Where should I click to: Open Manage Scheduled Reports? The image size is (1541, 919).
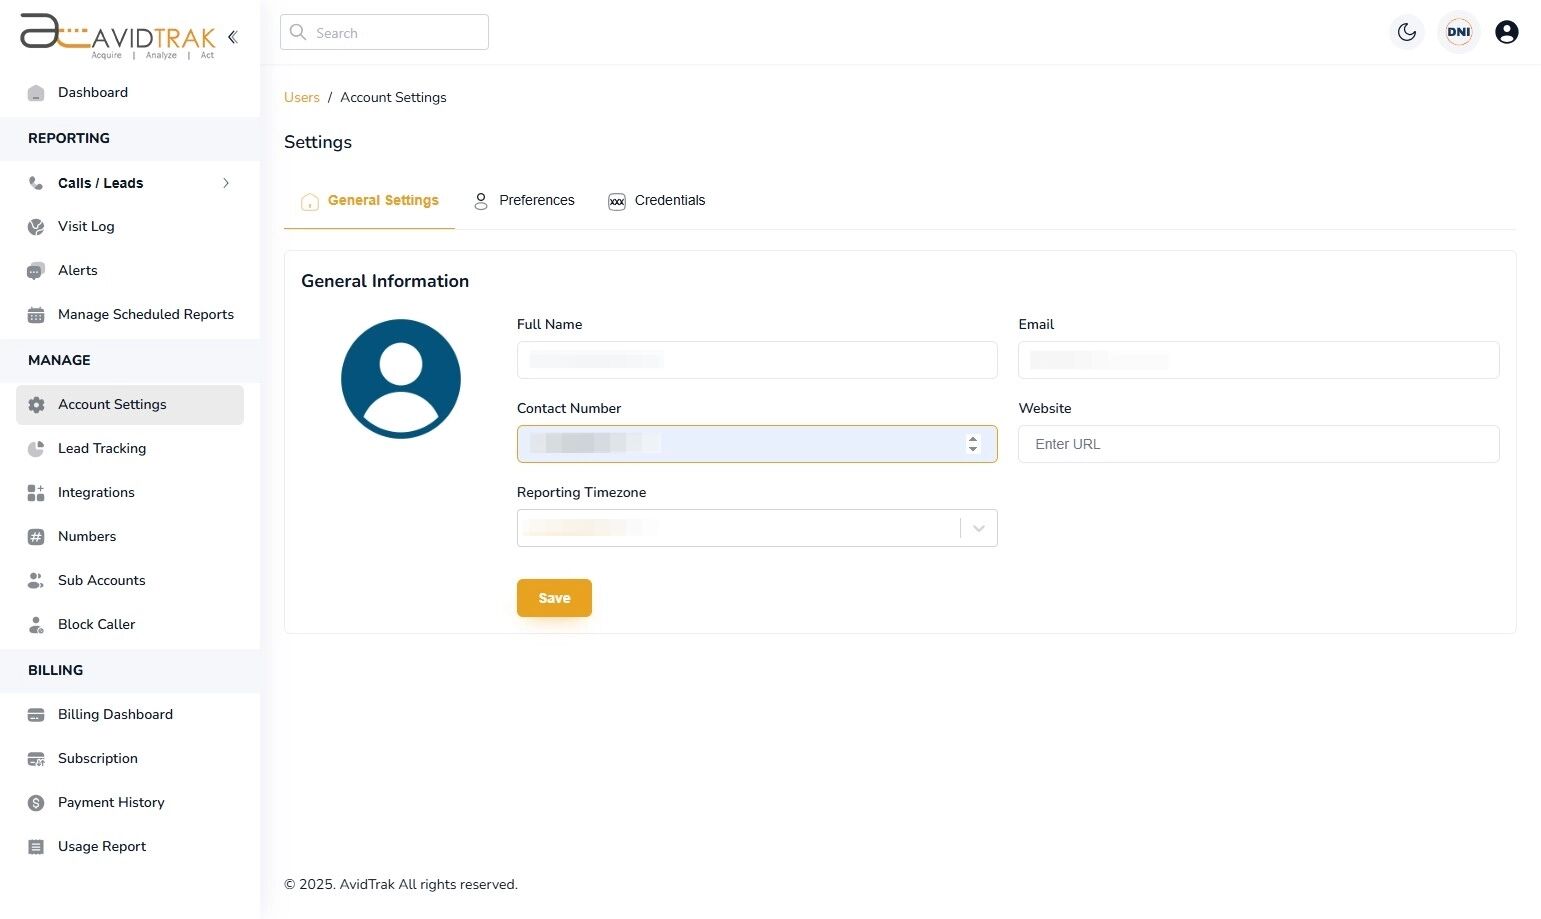pyautogui.click(x=145, y=314)
